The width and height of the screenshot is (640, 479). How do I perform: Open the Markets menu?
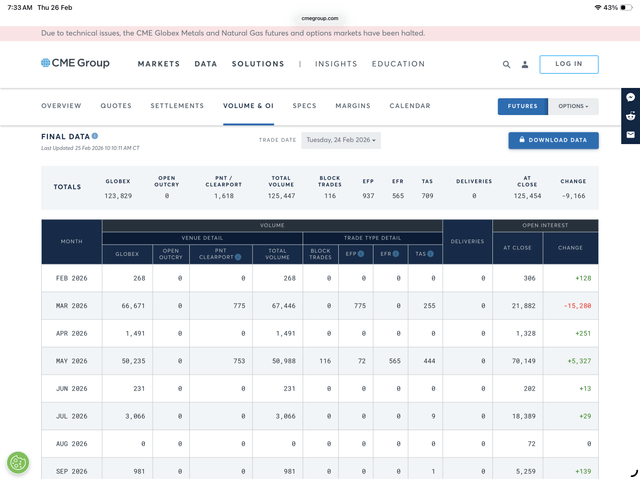[158, 64]
